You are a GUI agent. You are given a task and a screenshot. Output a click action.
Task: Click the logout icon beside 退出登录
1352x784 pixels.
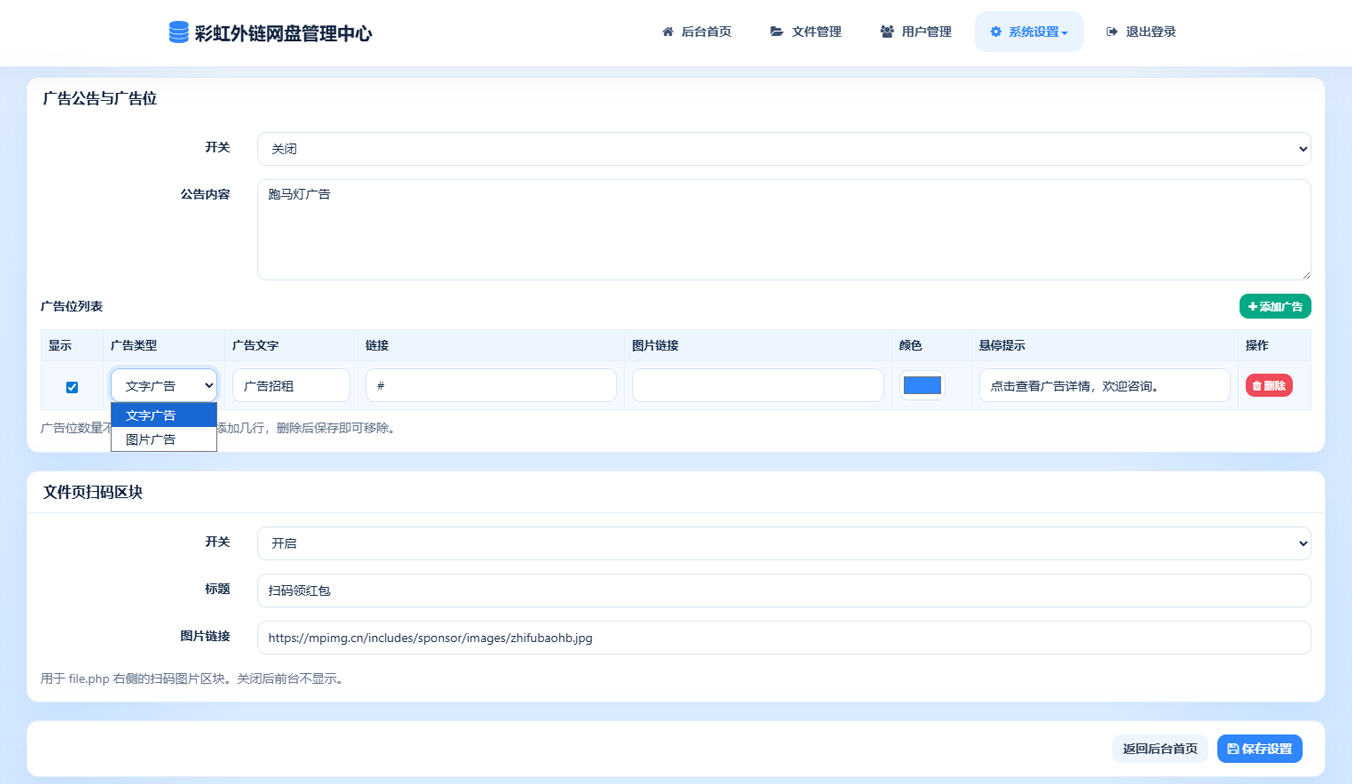[1112, 32]
